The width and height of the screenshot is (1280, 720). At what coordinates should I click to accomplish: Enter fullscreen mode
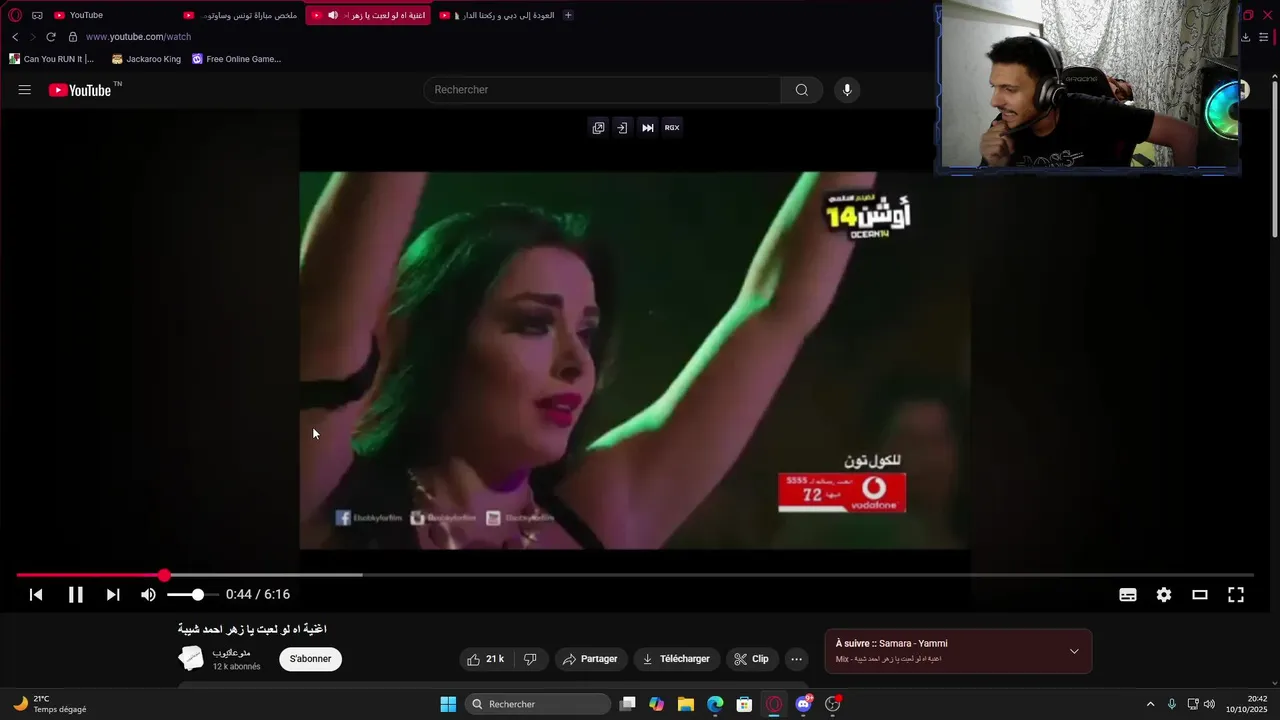point(1236,595)
